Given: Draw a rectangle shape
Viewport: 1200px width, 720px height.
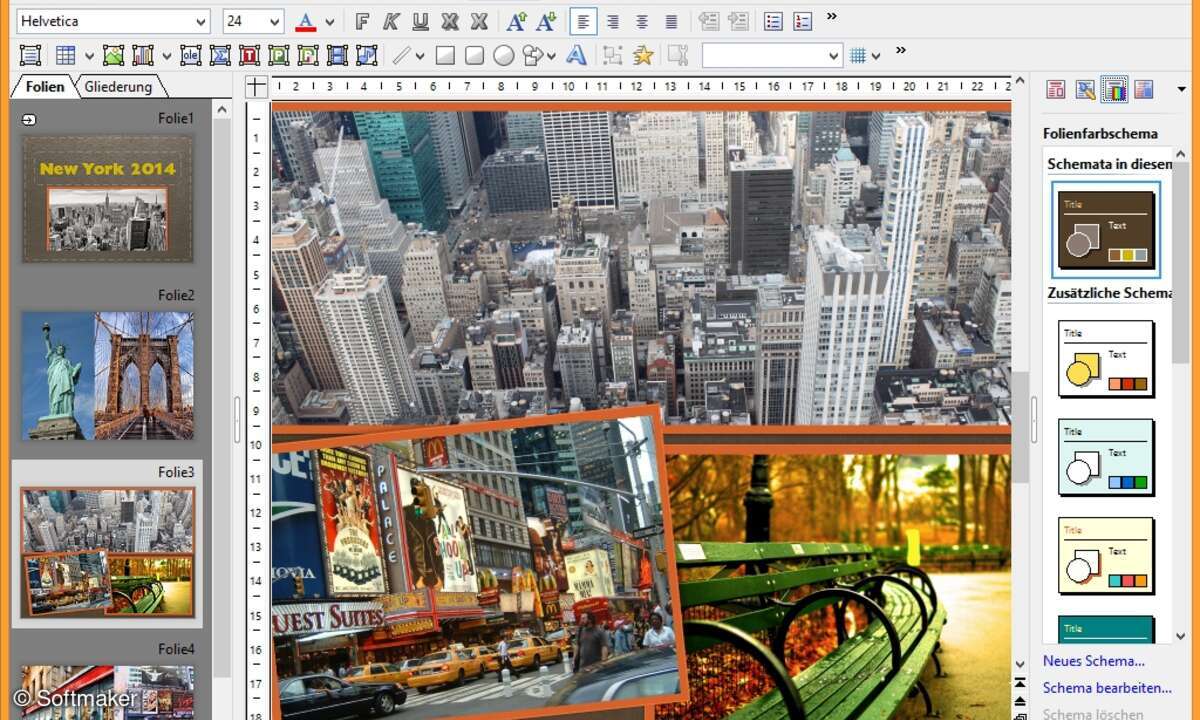Looking at the screenshot, I should [445, 56].
